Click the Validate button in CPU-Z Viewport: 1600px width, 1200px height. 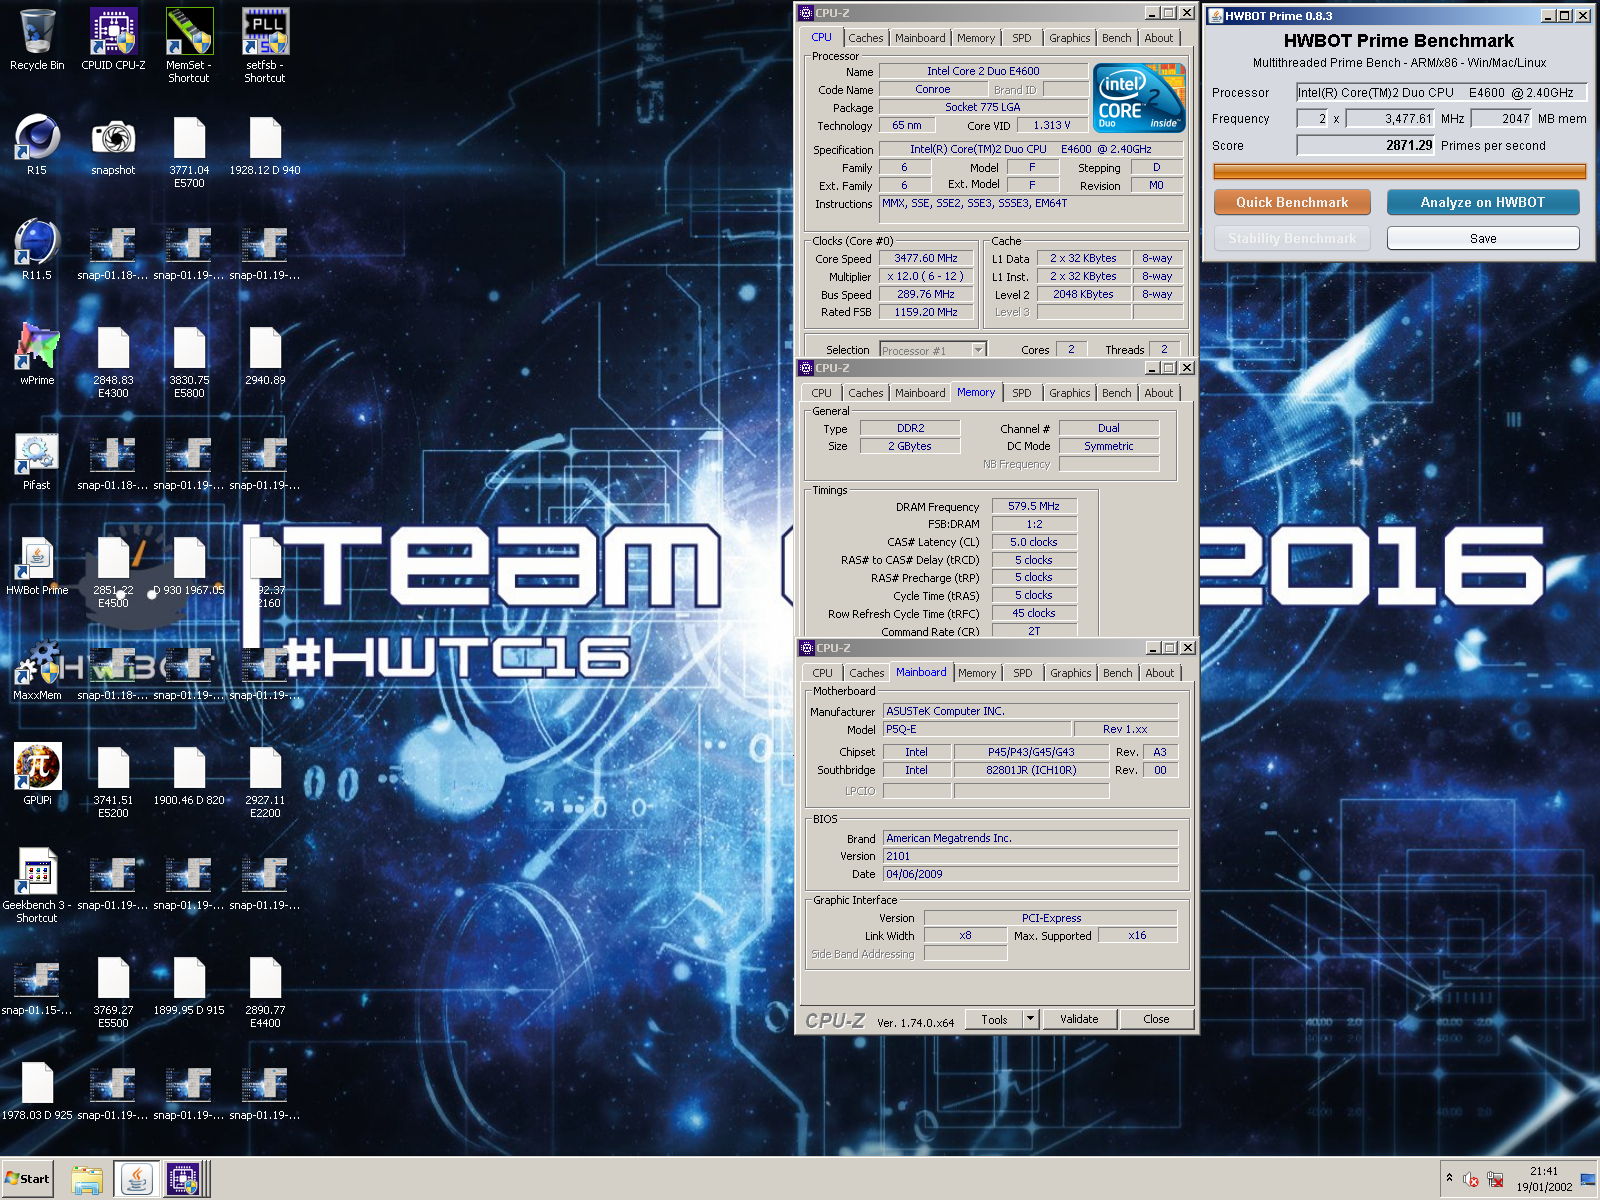pyautogui.click(x=1079, y=1019)
